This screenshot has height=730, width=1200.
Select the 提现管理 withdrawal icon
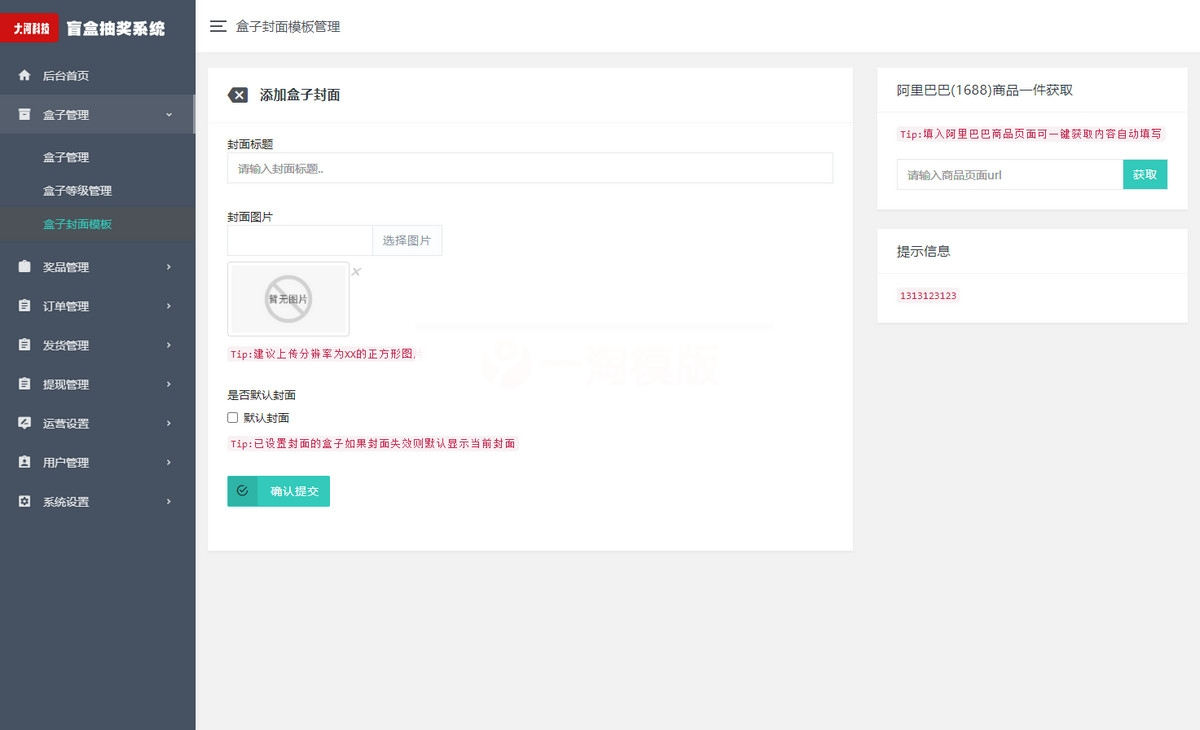(23, 384)
